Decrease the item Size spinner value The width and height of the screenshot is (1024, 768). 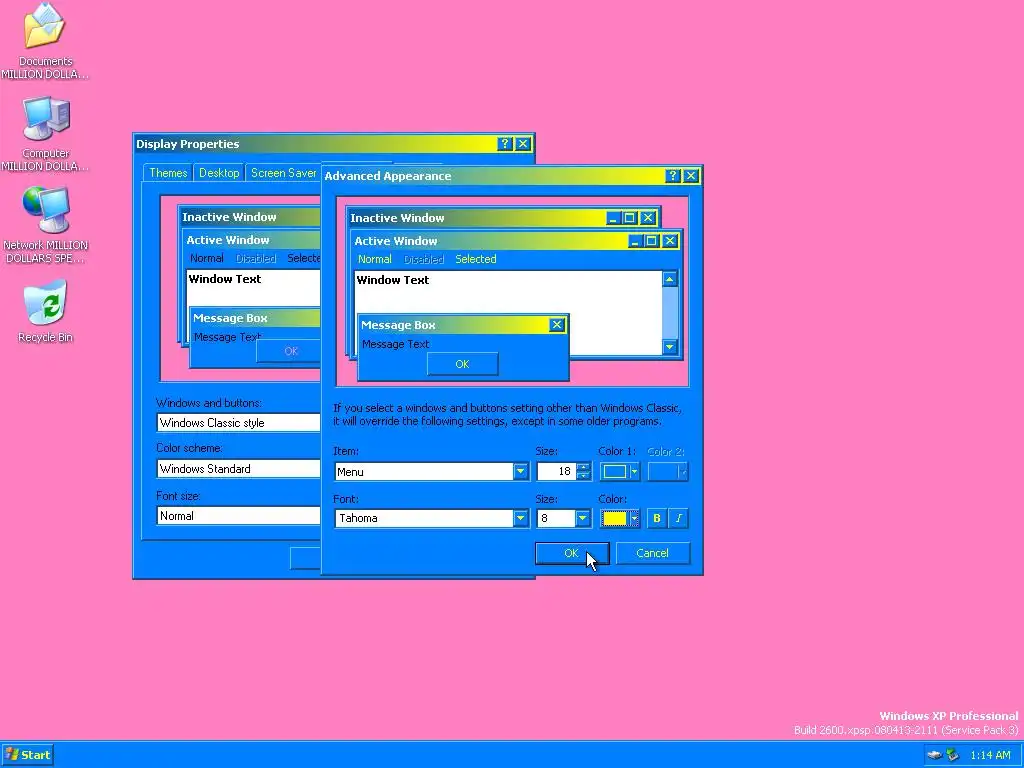click(583, 476)
